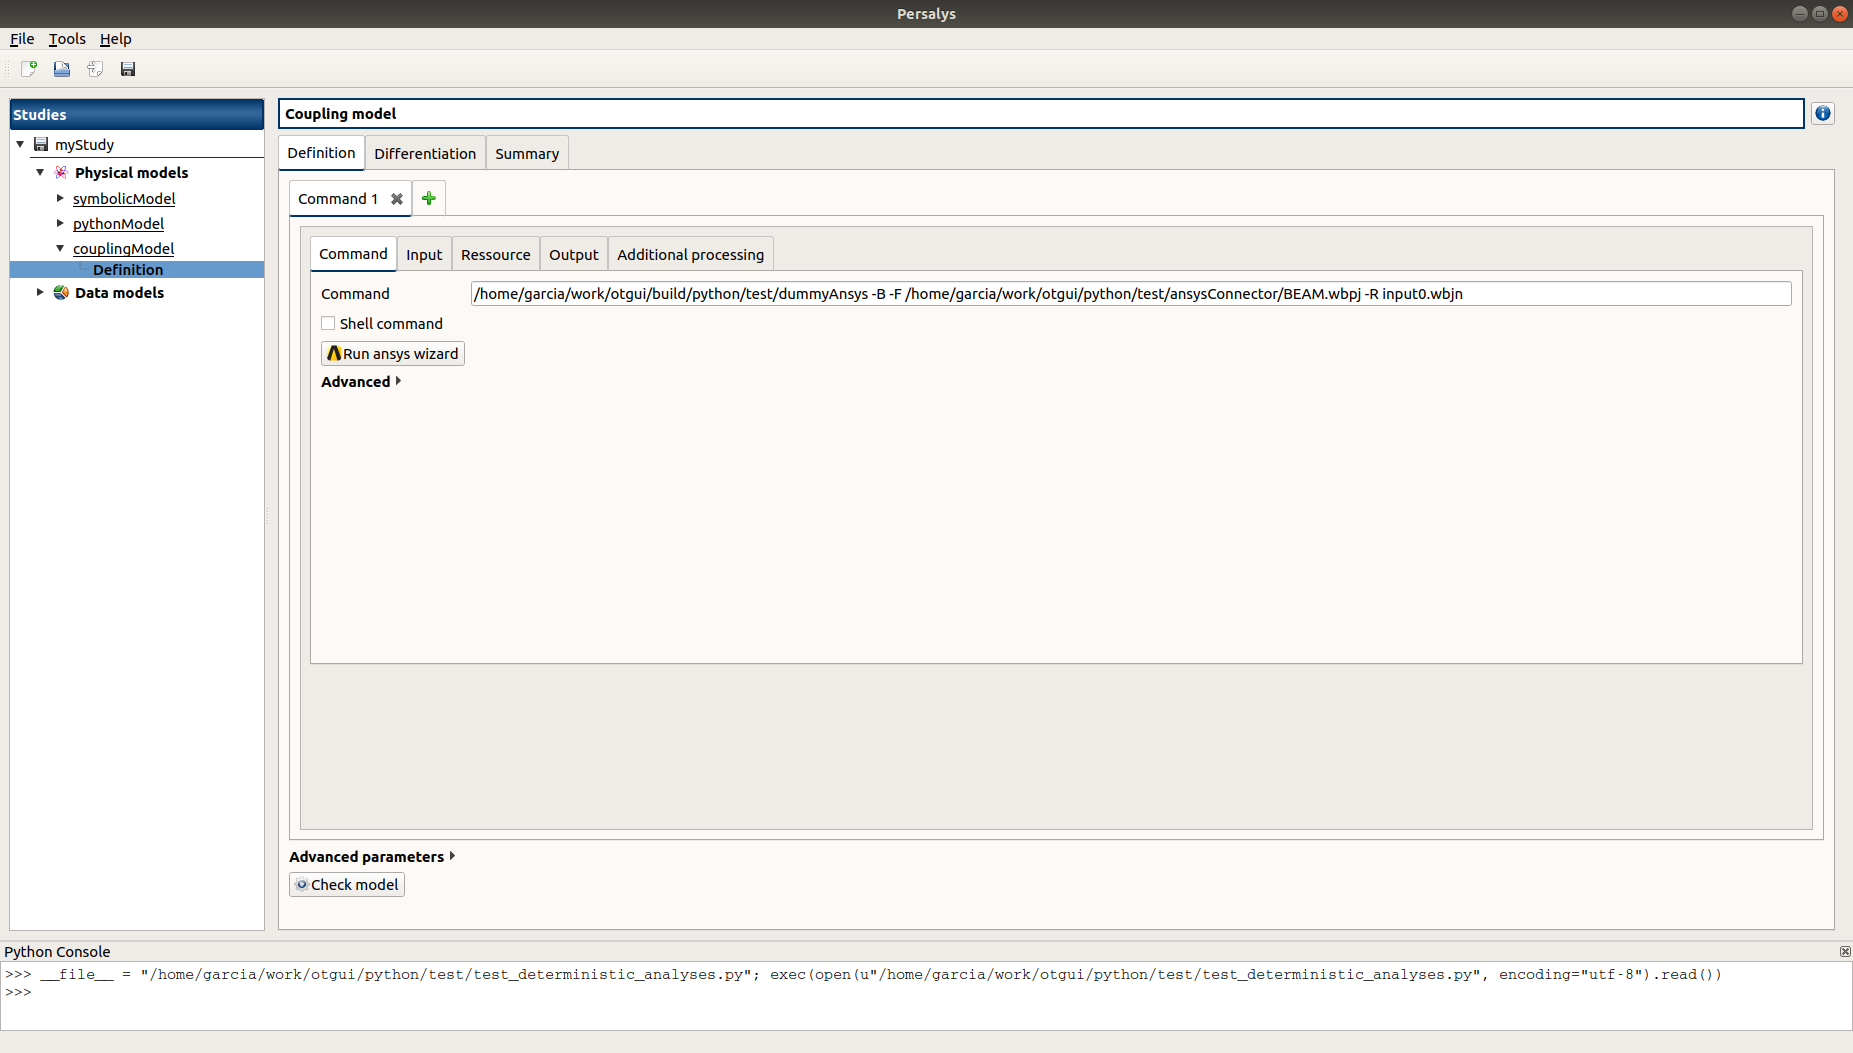Screen dimensions: 1853x1053
Task: Click the blue info icon beside Coupling model
Action: point(1822,114)
